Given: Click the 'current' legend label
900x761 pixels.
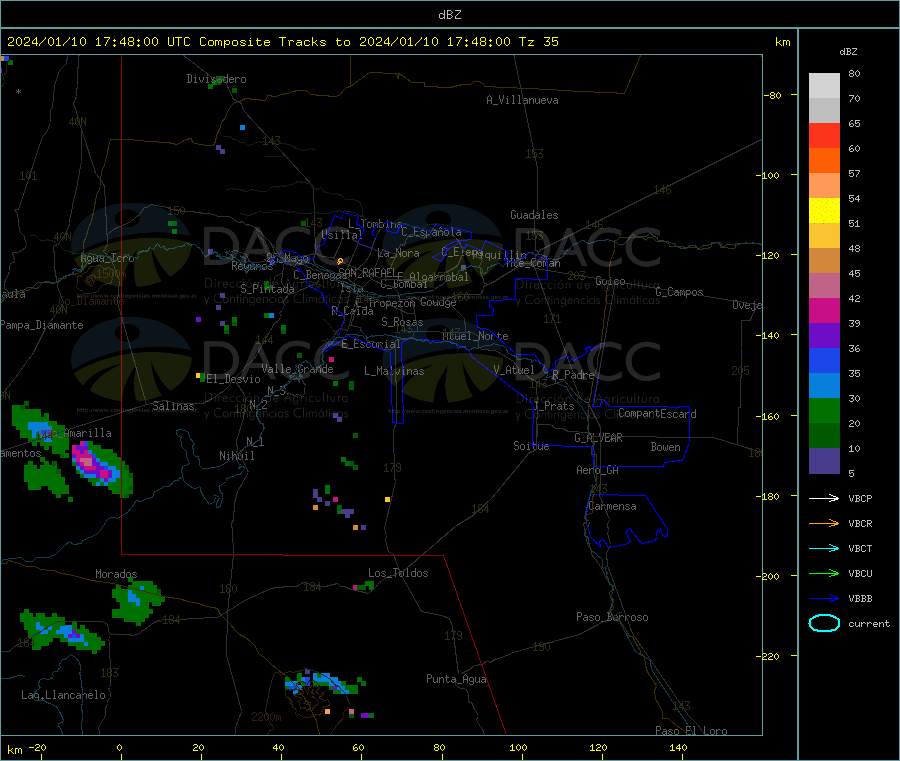Looking at the screenshot, I should (869, 623).
